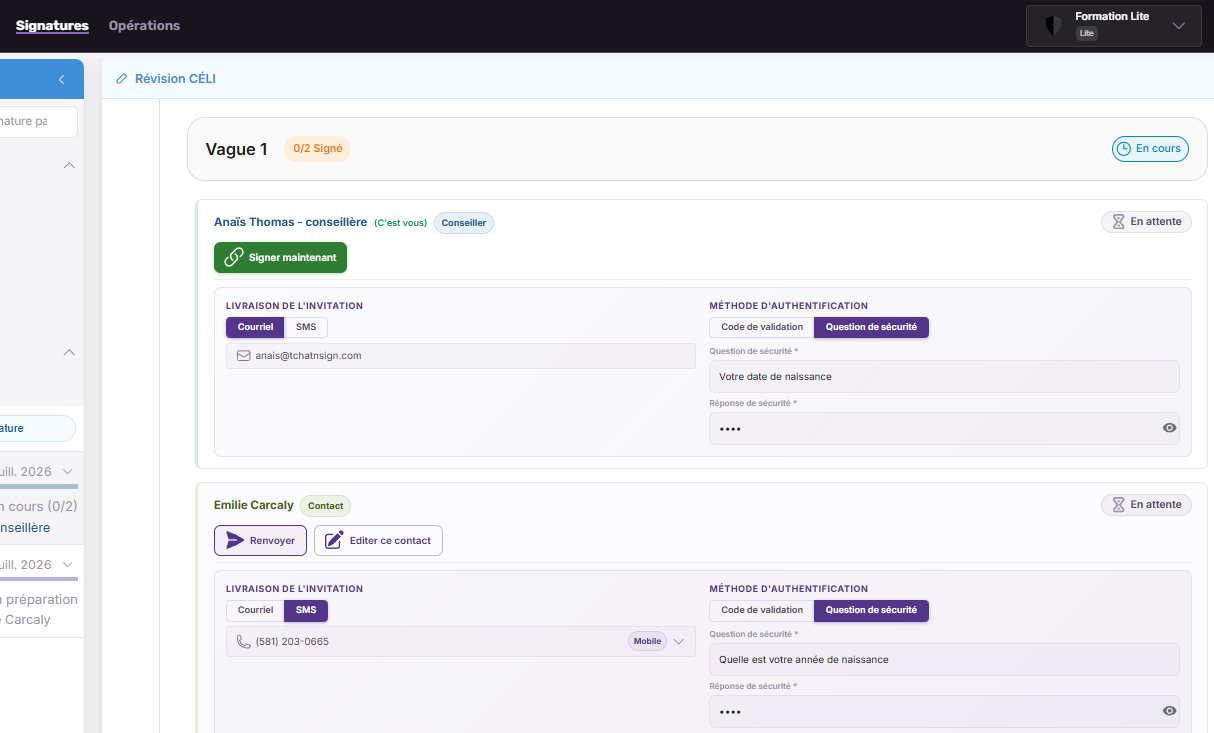Collapse the left sidebar with the back chevron

coord(61,80)
